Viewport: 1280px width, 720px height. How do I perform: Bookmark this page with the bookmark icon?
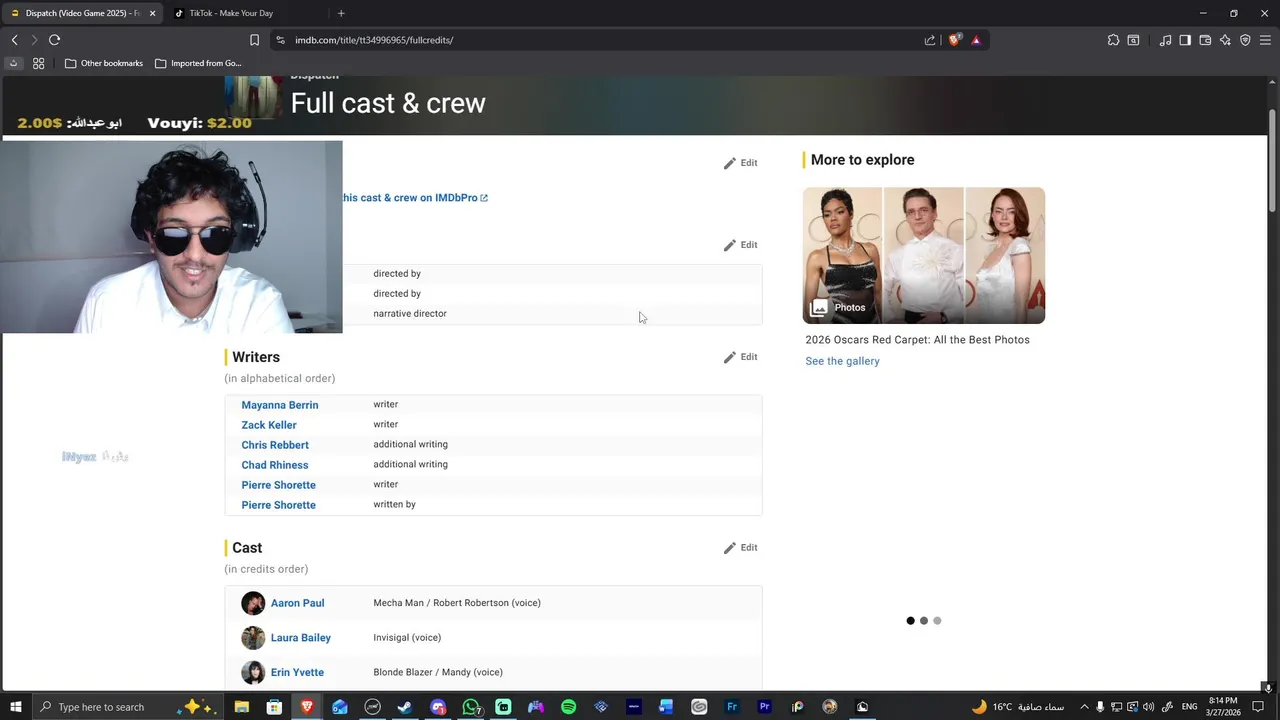point(254,40)
